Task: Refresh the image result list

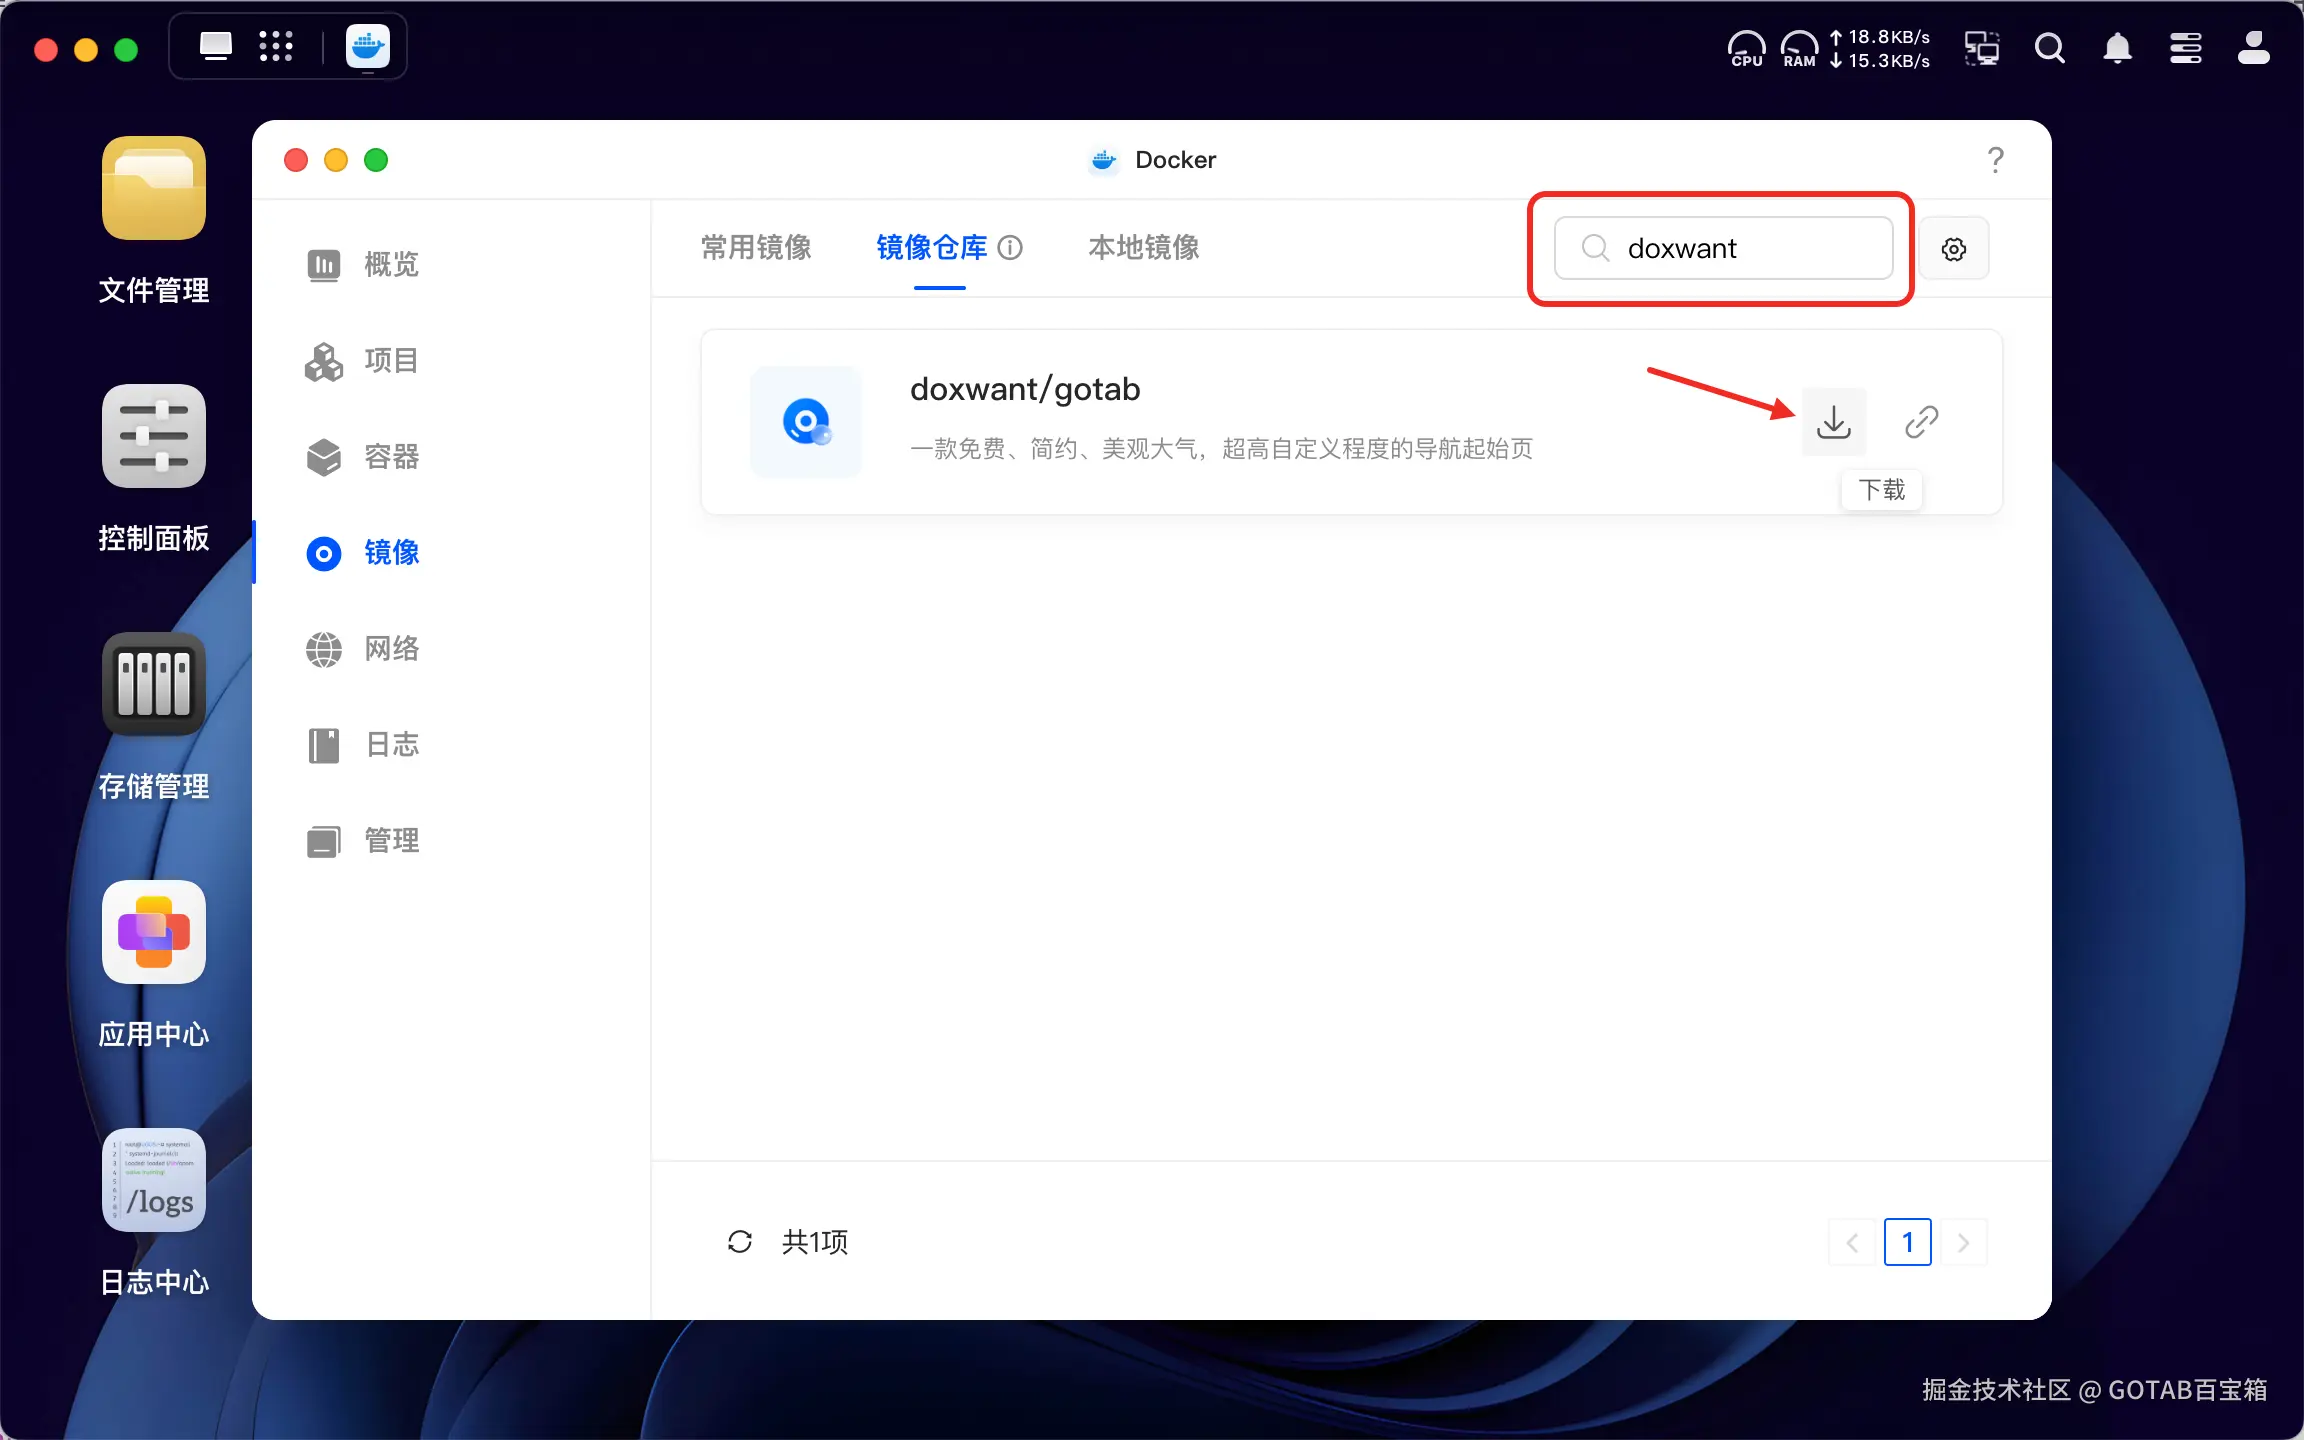Action: pyautogui.click(x=739, y=1242)
